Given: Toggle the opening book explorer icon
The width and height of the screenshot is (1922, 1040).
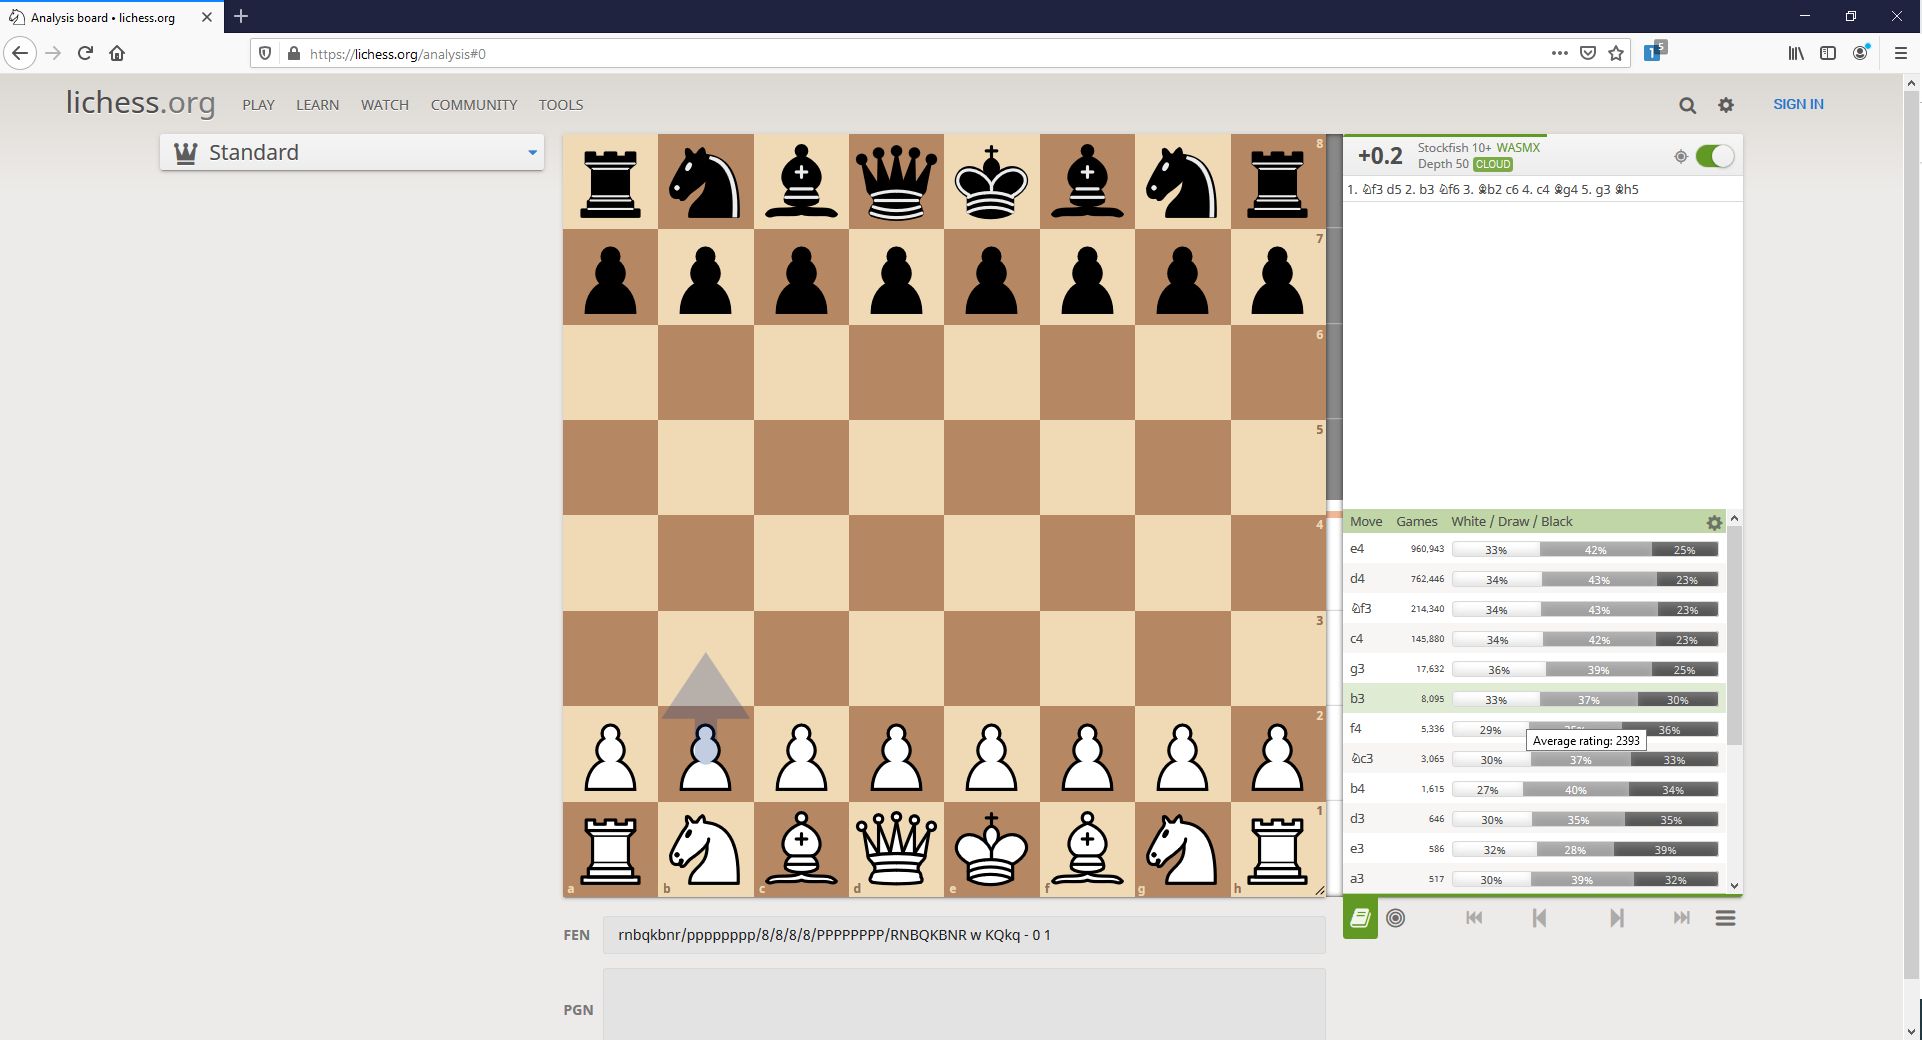Looking at the screenshot, I should point(1359,918).
